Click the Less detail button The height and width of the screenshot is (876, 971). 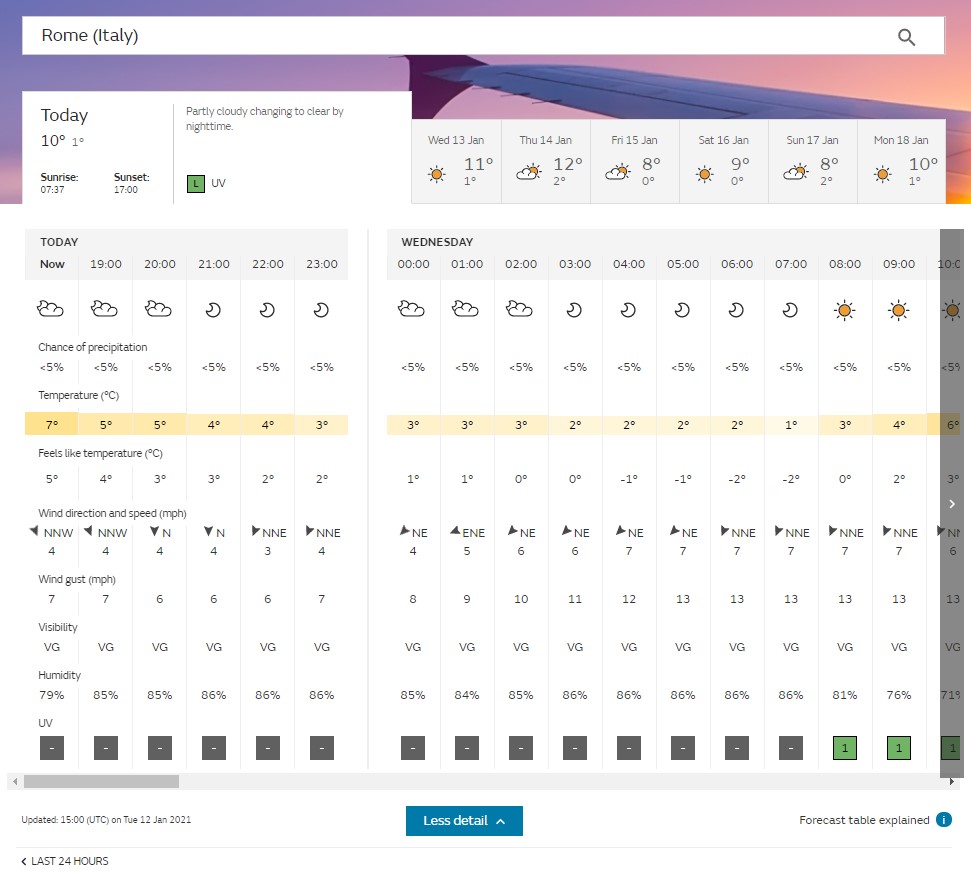pos(464,820)
